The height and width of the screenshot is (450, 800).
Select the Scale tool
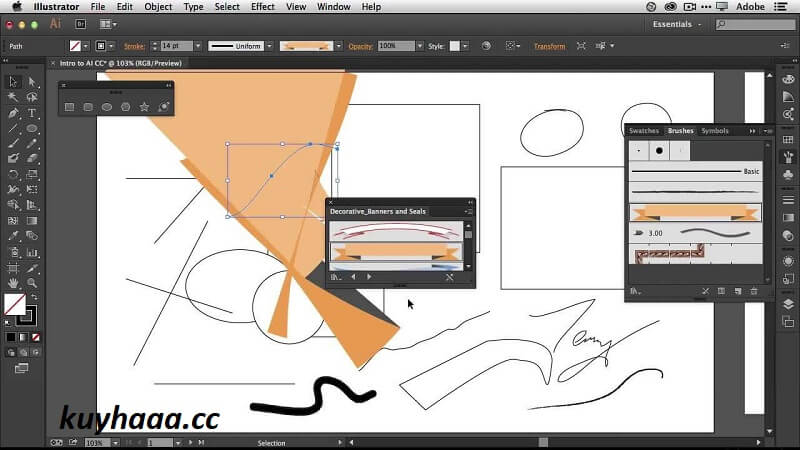pyautogui.click(x=32, y=174)
